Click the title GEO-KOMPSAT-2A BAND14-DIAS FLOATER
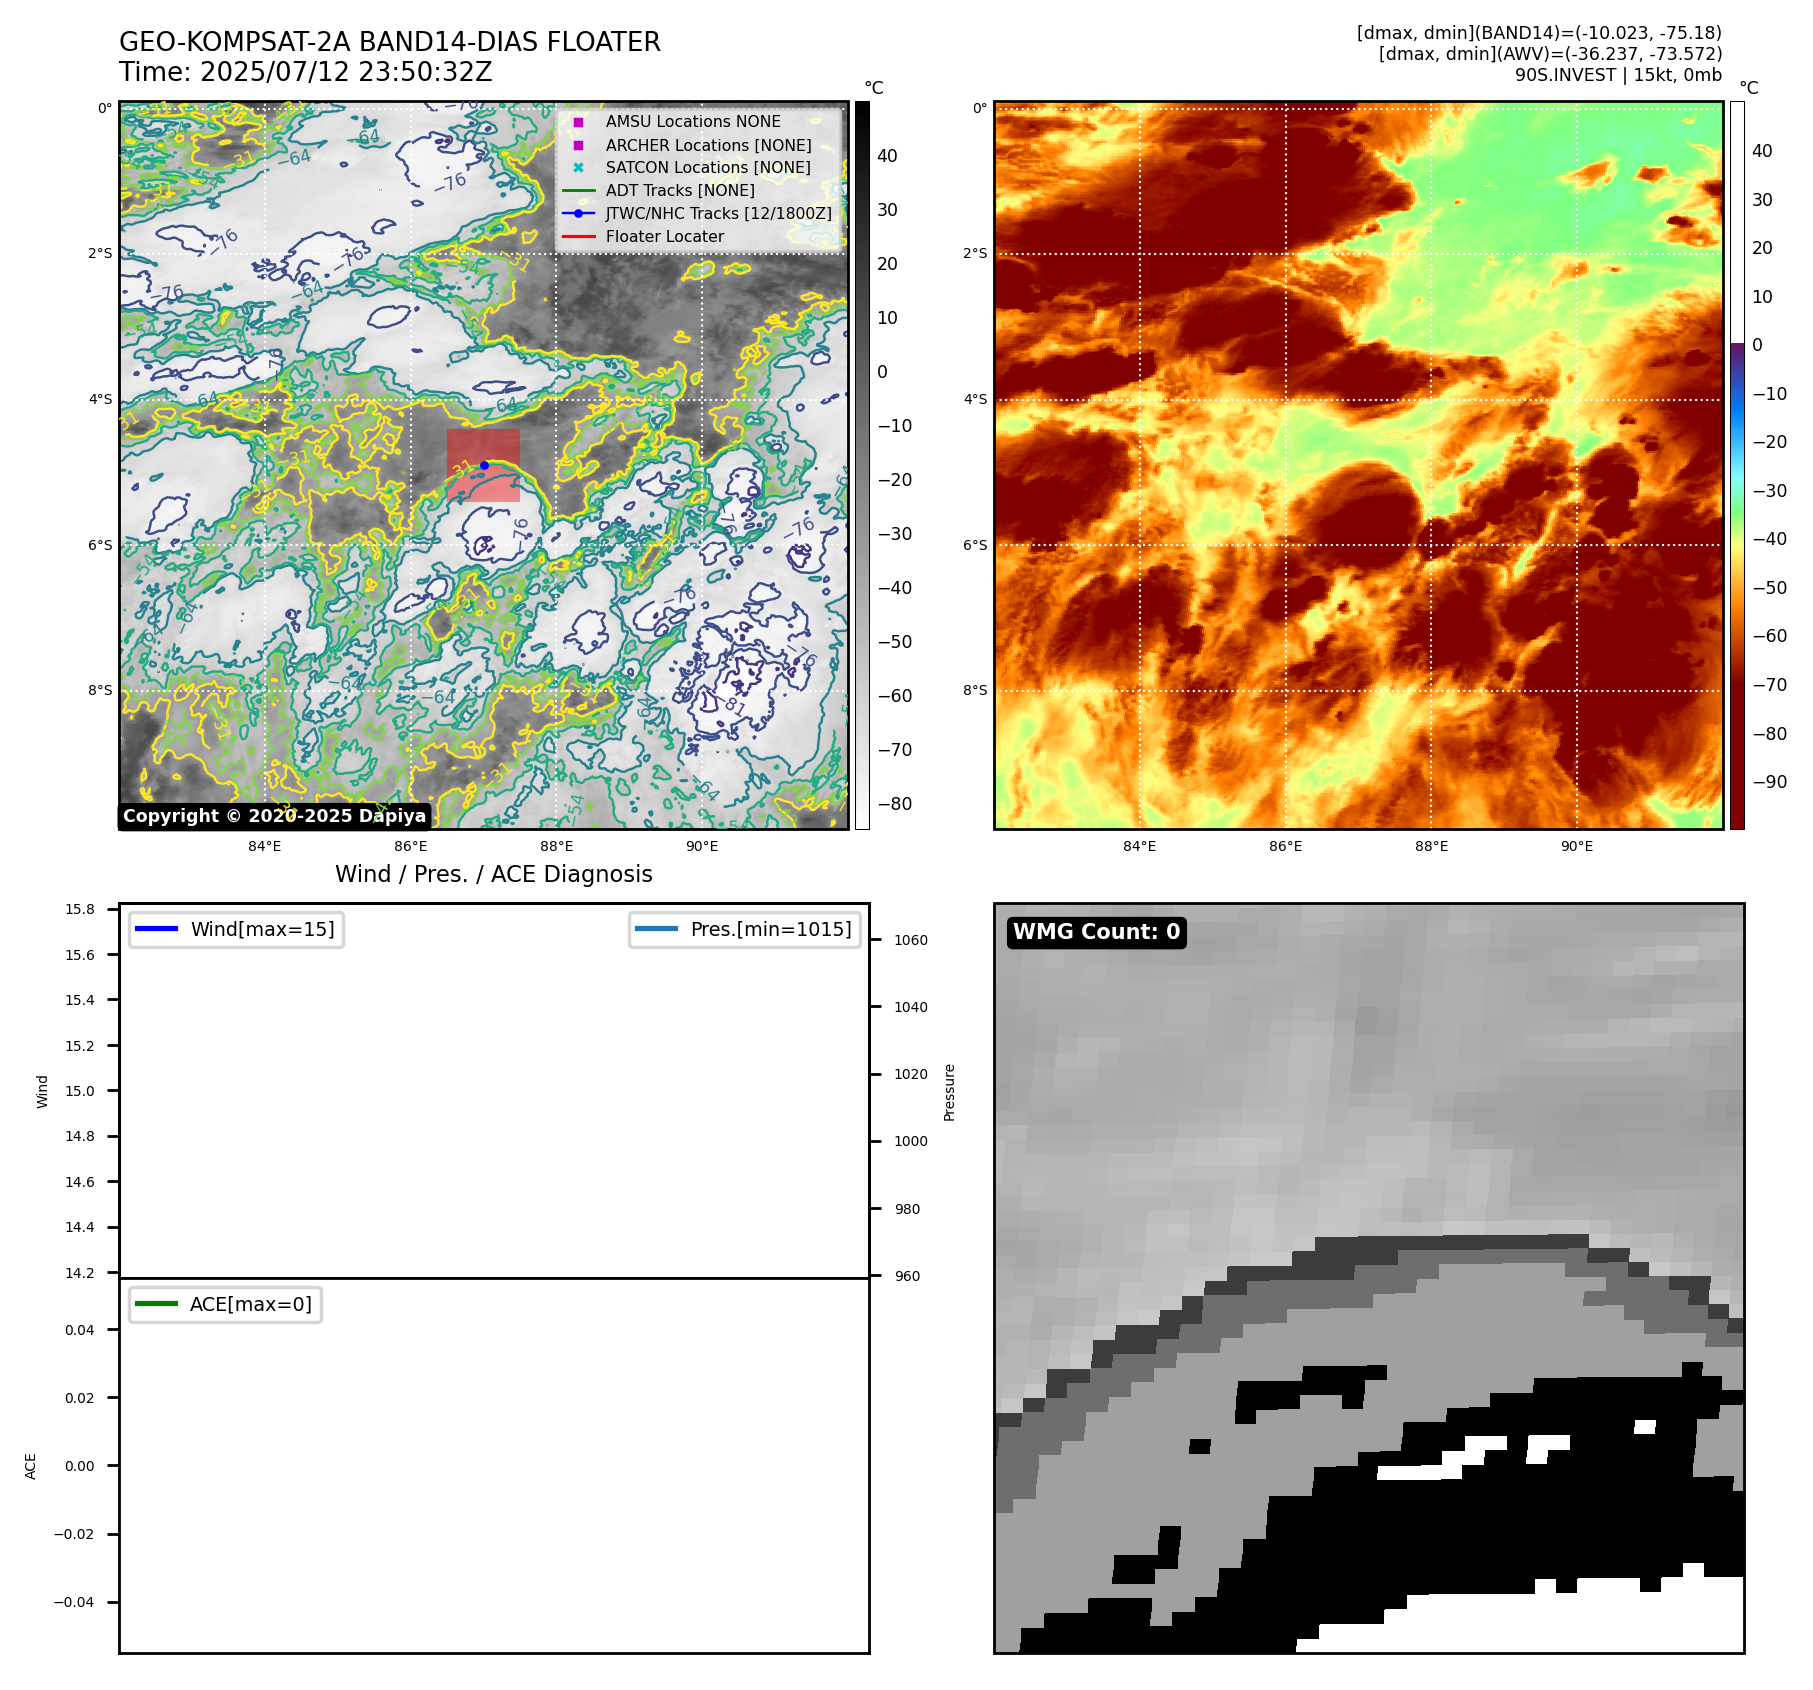The width and height of the screenshot is (1813, 1690). [x=390, y=42]
